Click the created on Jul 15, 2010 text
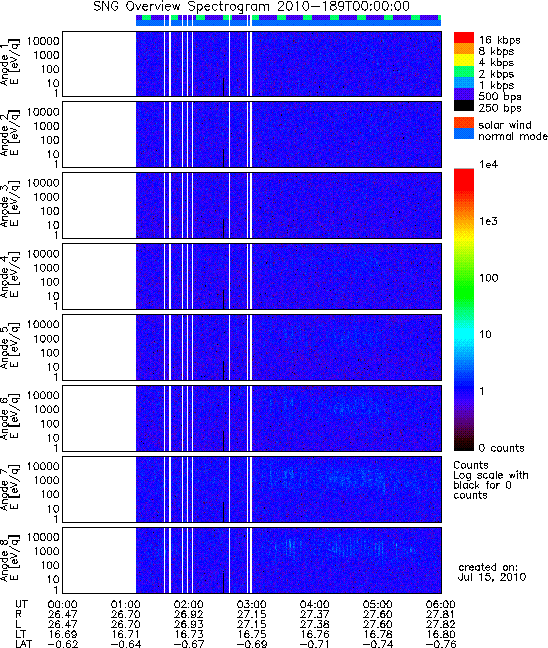Viewport: 548px width, 648px height. tap(492, 572)
